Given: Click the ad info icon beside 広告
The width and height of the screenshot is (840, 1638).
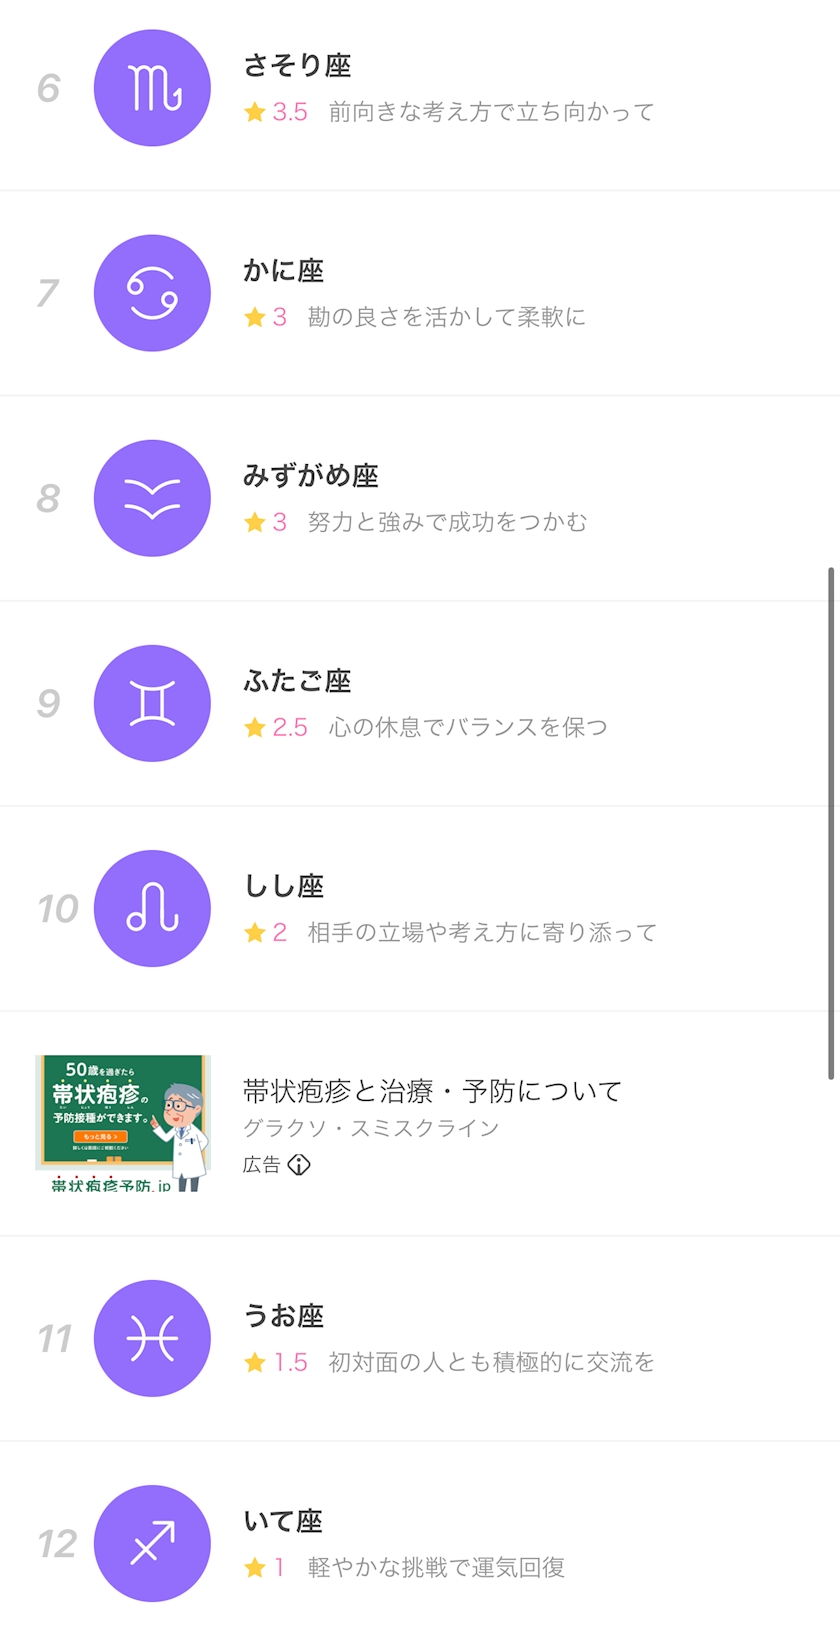Looking at the screenshot, I should pyautogui.click(x=299, y=1164).
